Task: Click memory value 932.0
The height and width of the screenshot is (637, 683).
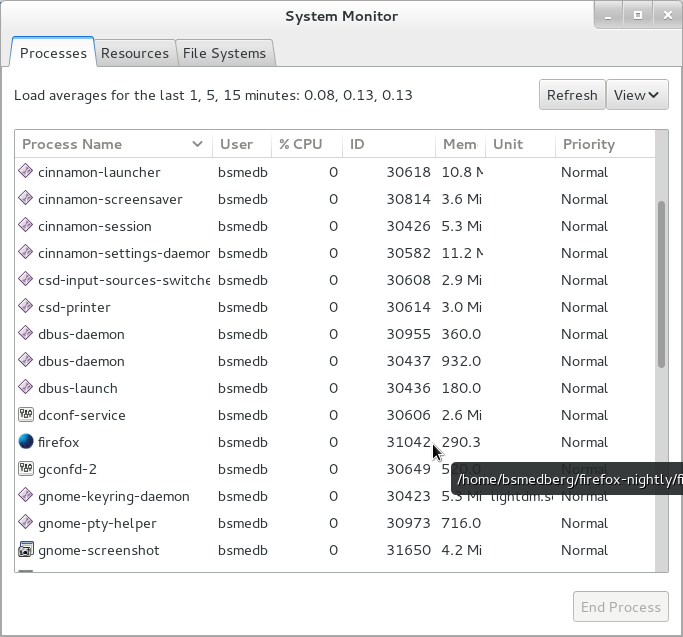Action: coord(461,361)
